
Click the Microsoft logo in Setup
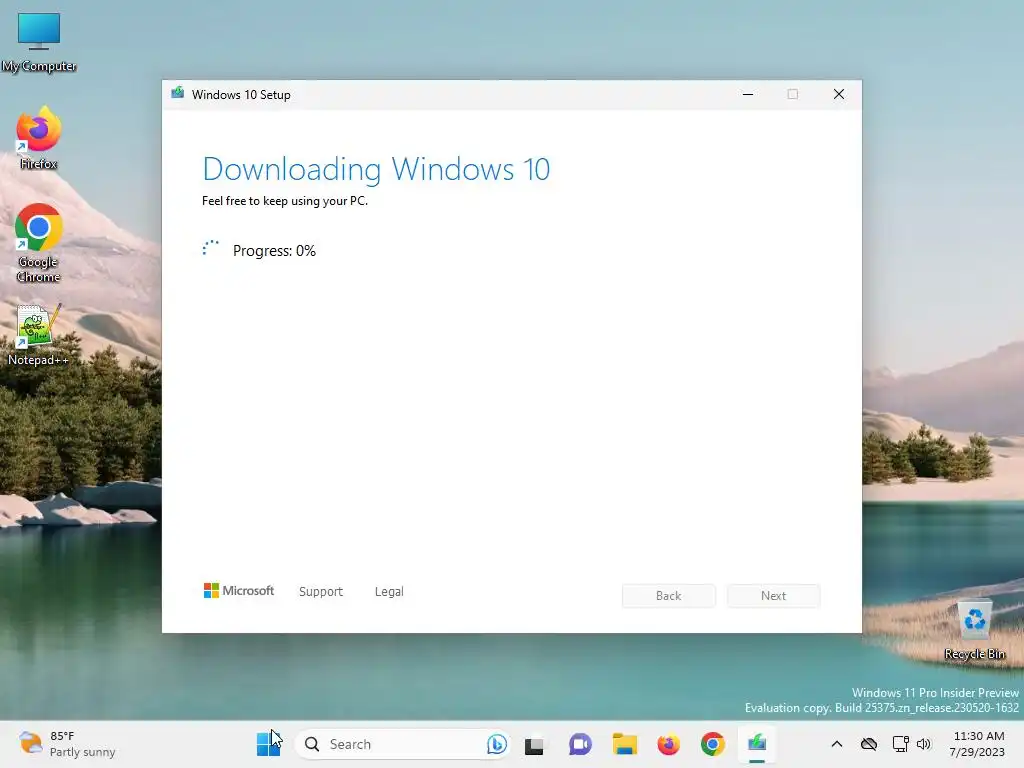pos(239,591)
